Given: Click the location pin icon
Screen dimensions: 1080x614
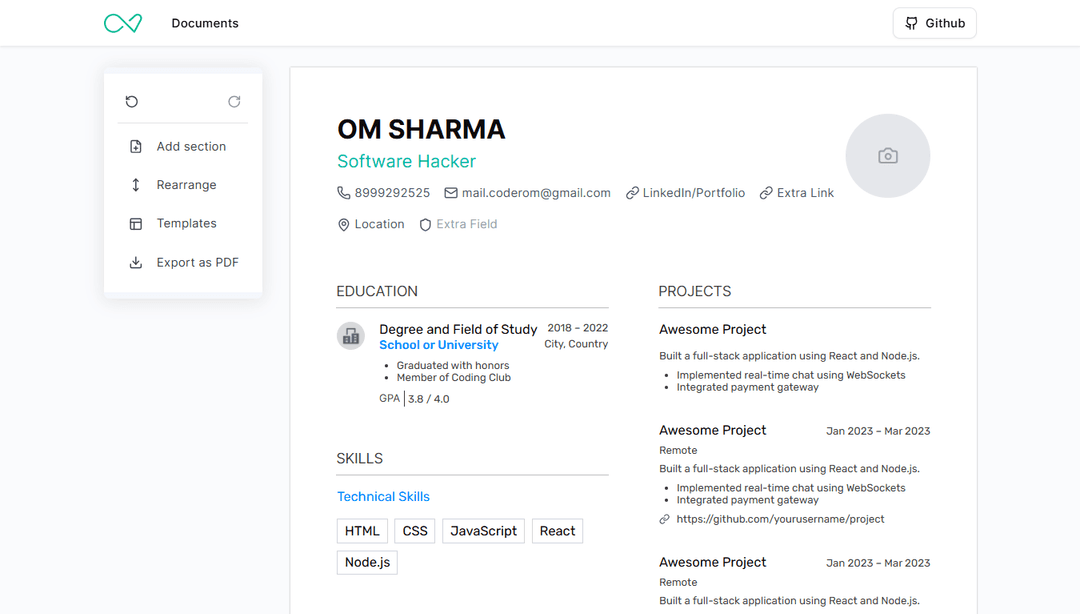Looking at the screenshot, I should [x=344, y=225].
